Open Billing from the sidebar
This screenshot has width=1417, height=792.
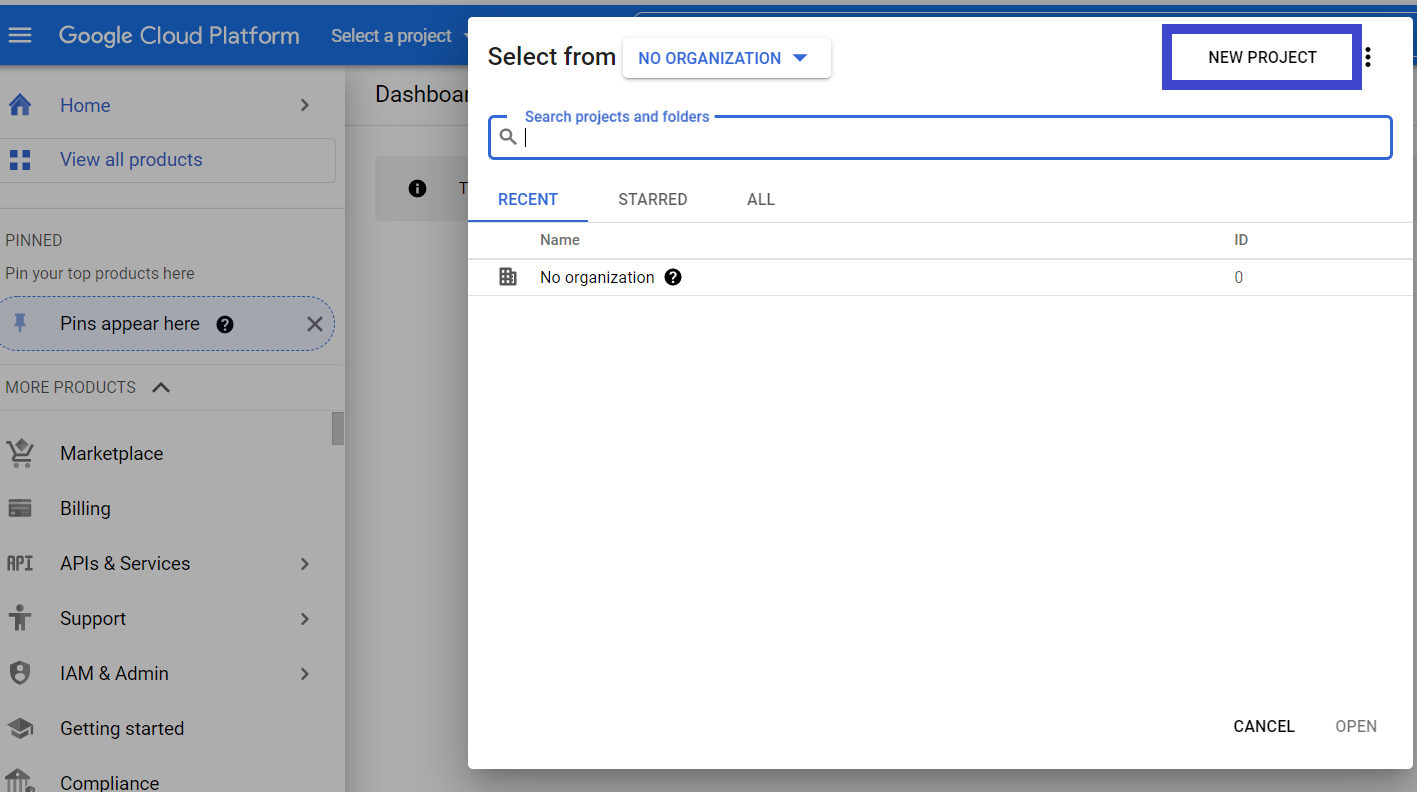(85, 508)
